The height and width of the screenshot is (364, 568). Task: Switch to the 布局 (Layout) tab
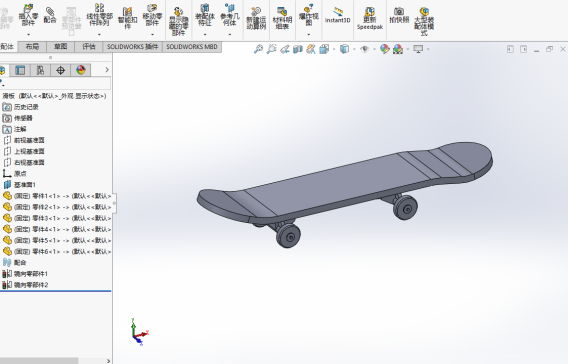[32, 47]
